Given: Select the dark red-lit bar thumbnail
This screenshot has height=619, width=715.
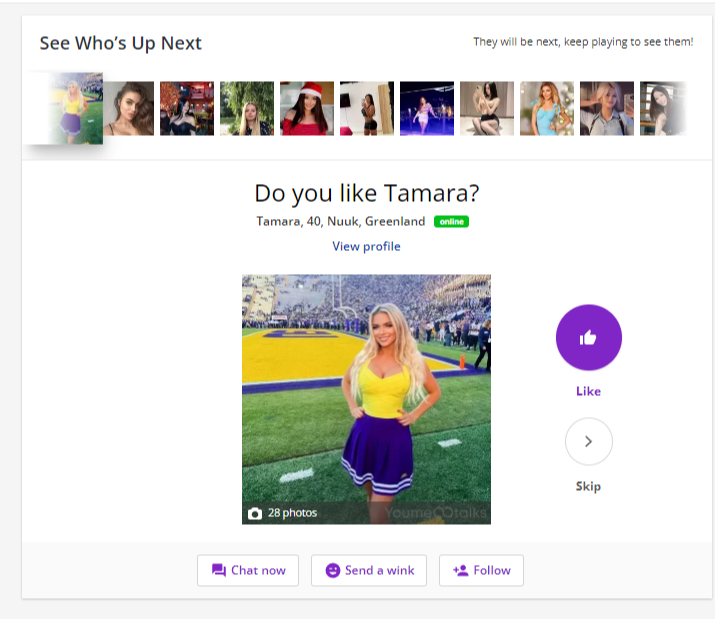Looking at the screenshot, I should [x=187, y=108].
